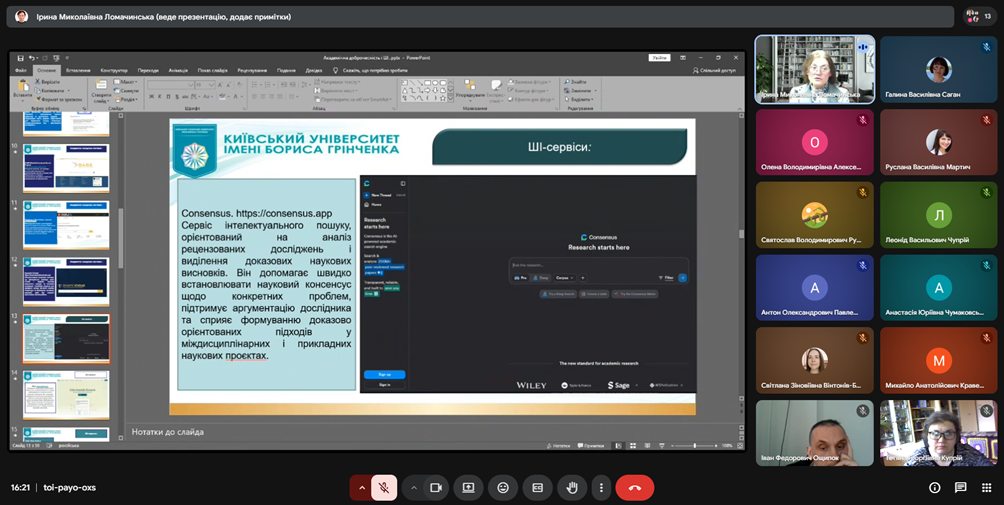Turn on captions icon
The height and width of the screenshot is (505, 1004).
point(537,487)
